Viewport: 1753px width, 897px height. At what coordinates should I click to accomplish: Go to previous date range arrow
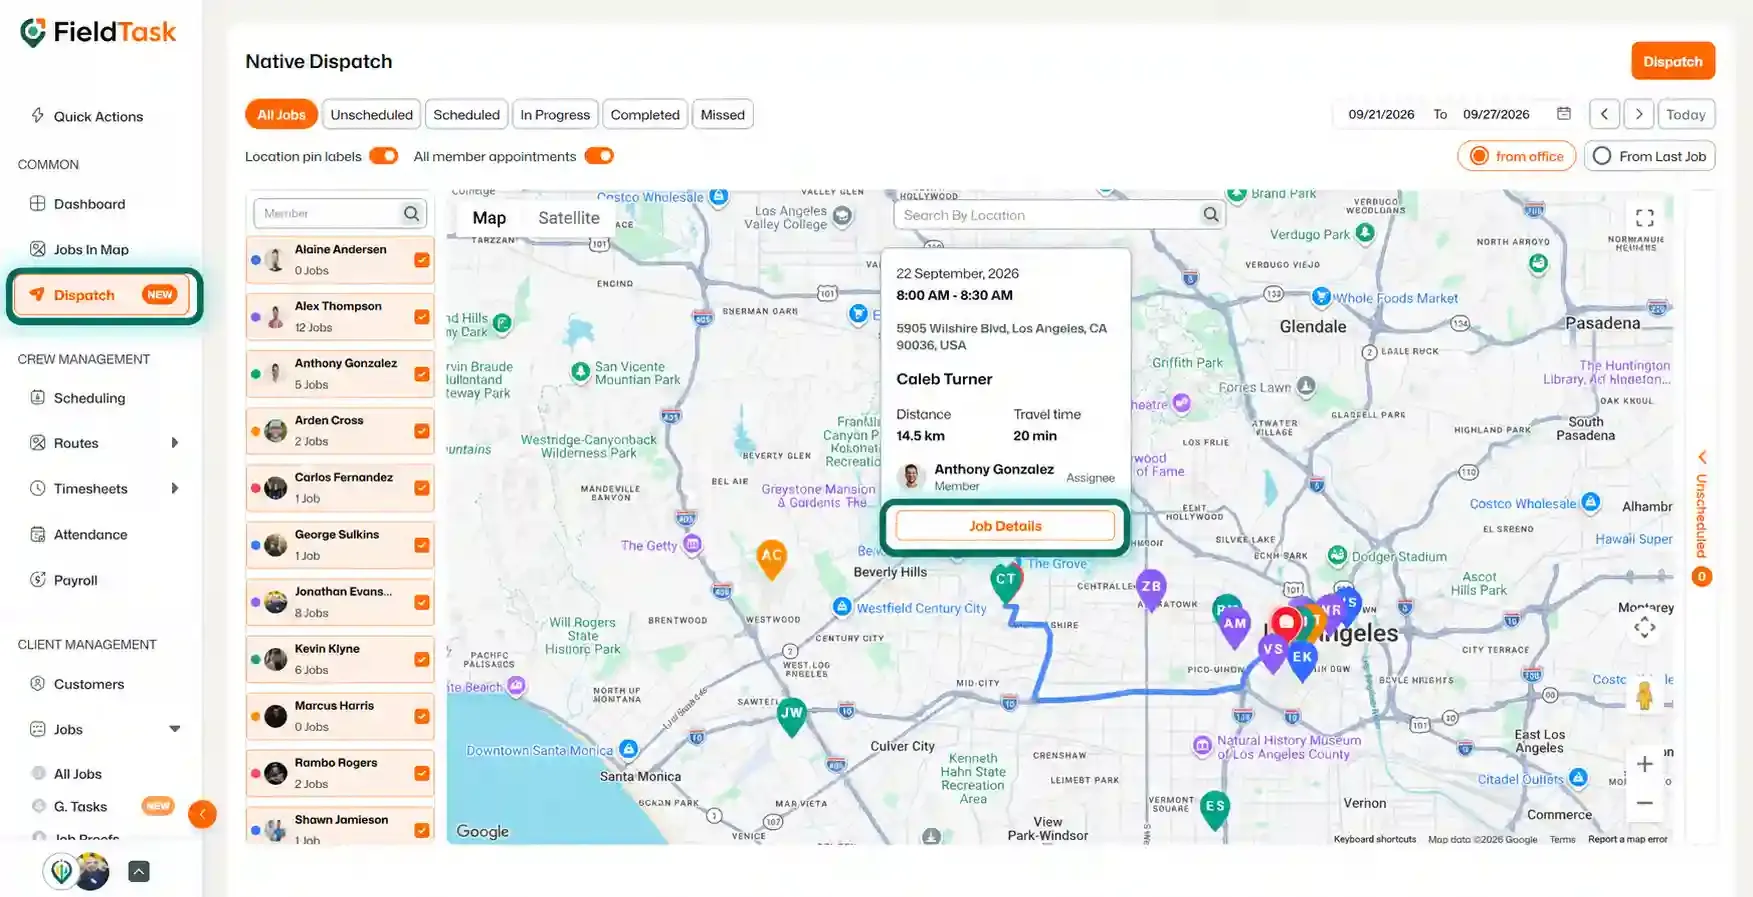(1604, 114)
